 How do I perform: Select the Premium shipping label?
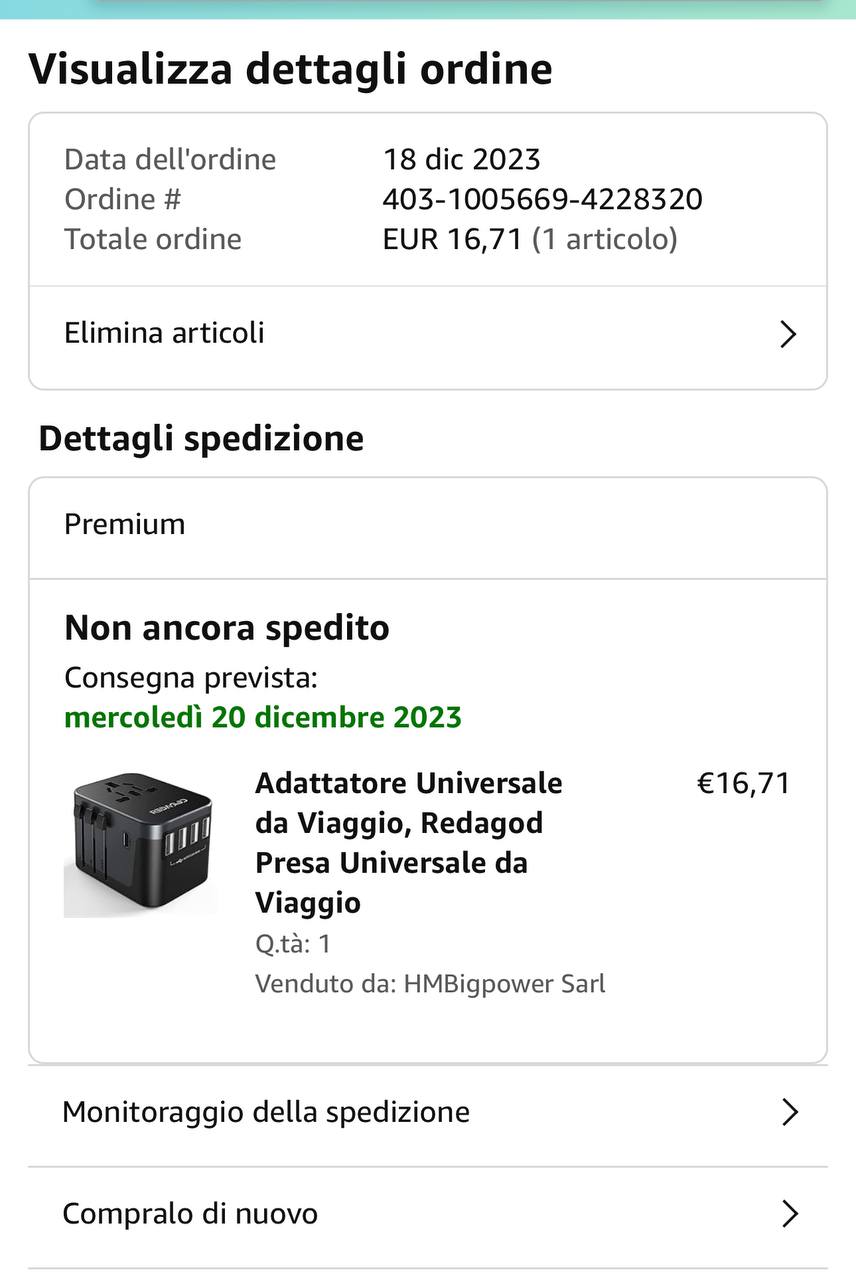pos(125,524)
